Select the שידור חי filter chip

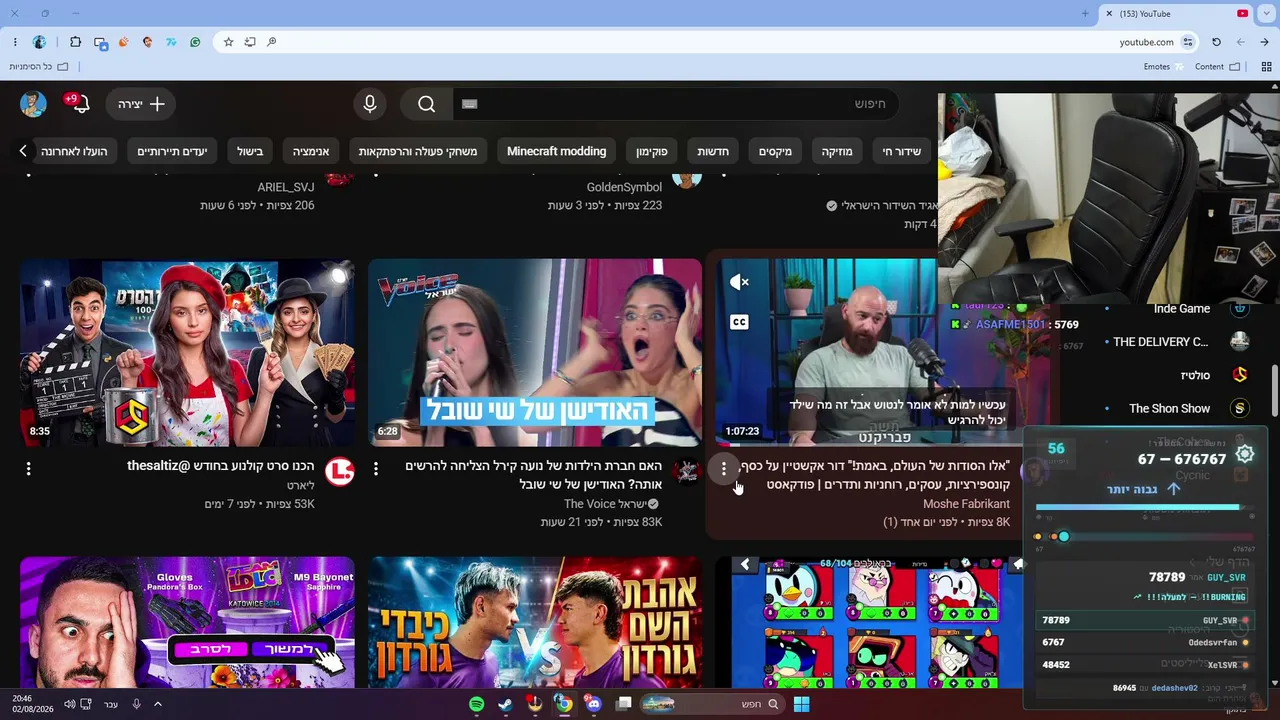tap(902, 151)
